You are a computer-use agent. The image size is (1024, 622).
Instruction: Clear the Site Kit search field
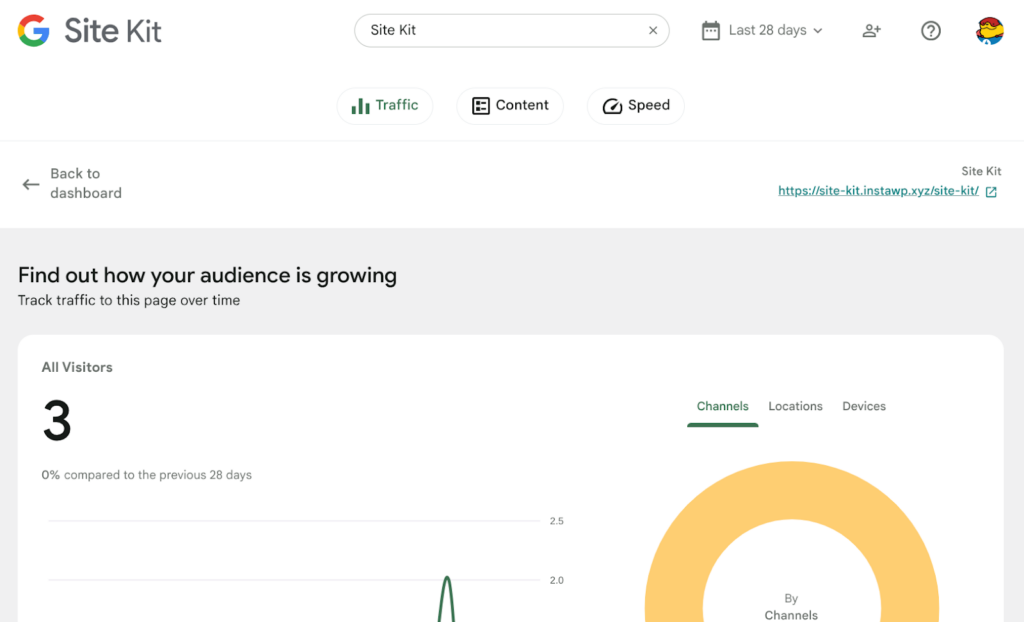(653, 31)
